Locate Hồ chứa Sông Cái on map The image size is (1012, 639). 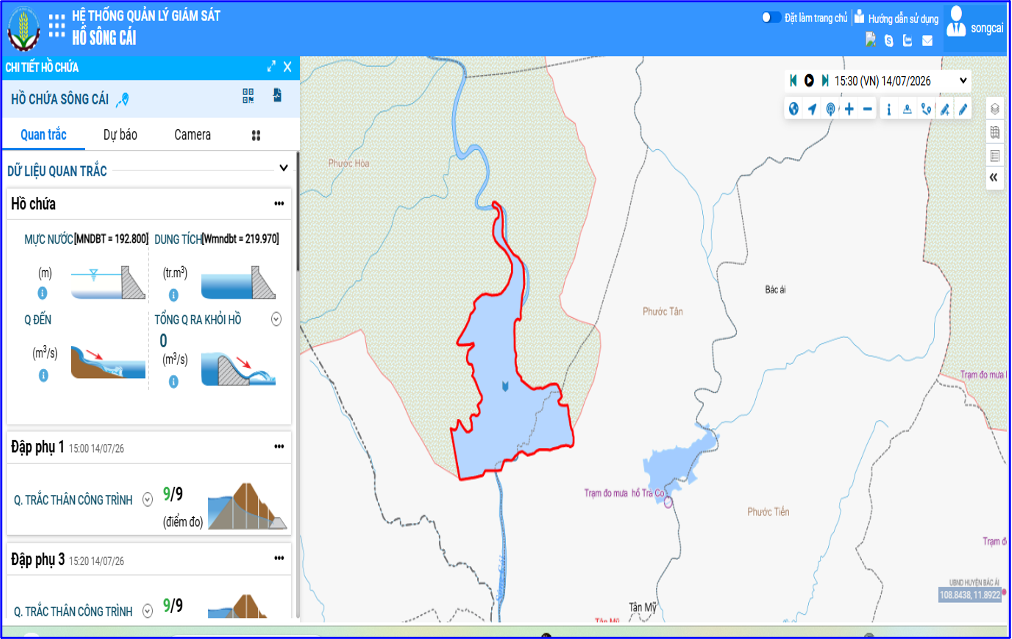coord(123,99)
